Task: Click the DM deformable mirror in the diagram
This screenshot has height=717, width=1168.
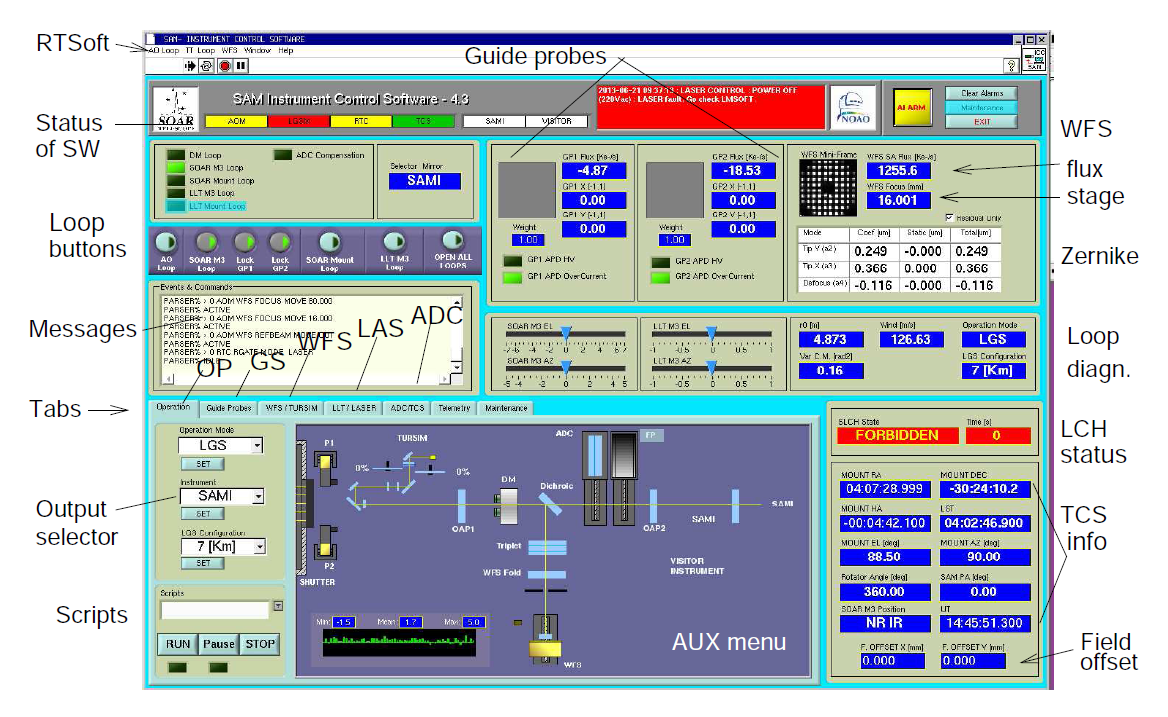Action: pos(508,507)
